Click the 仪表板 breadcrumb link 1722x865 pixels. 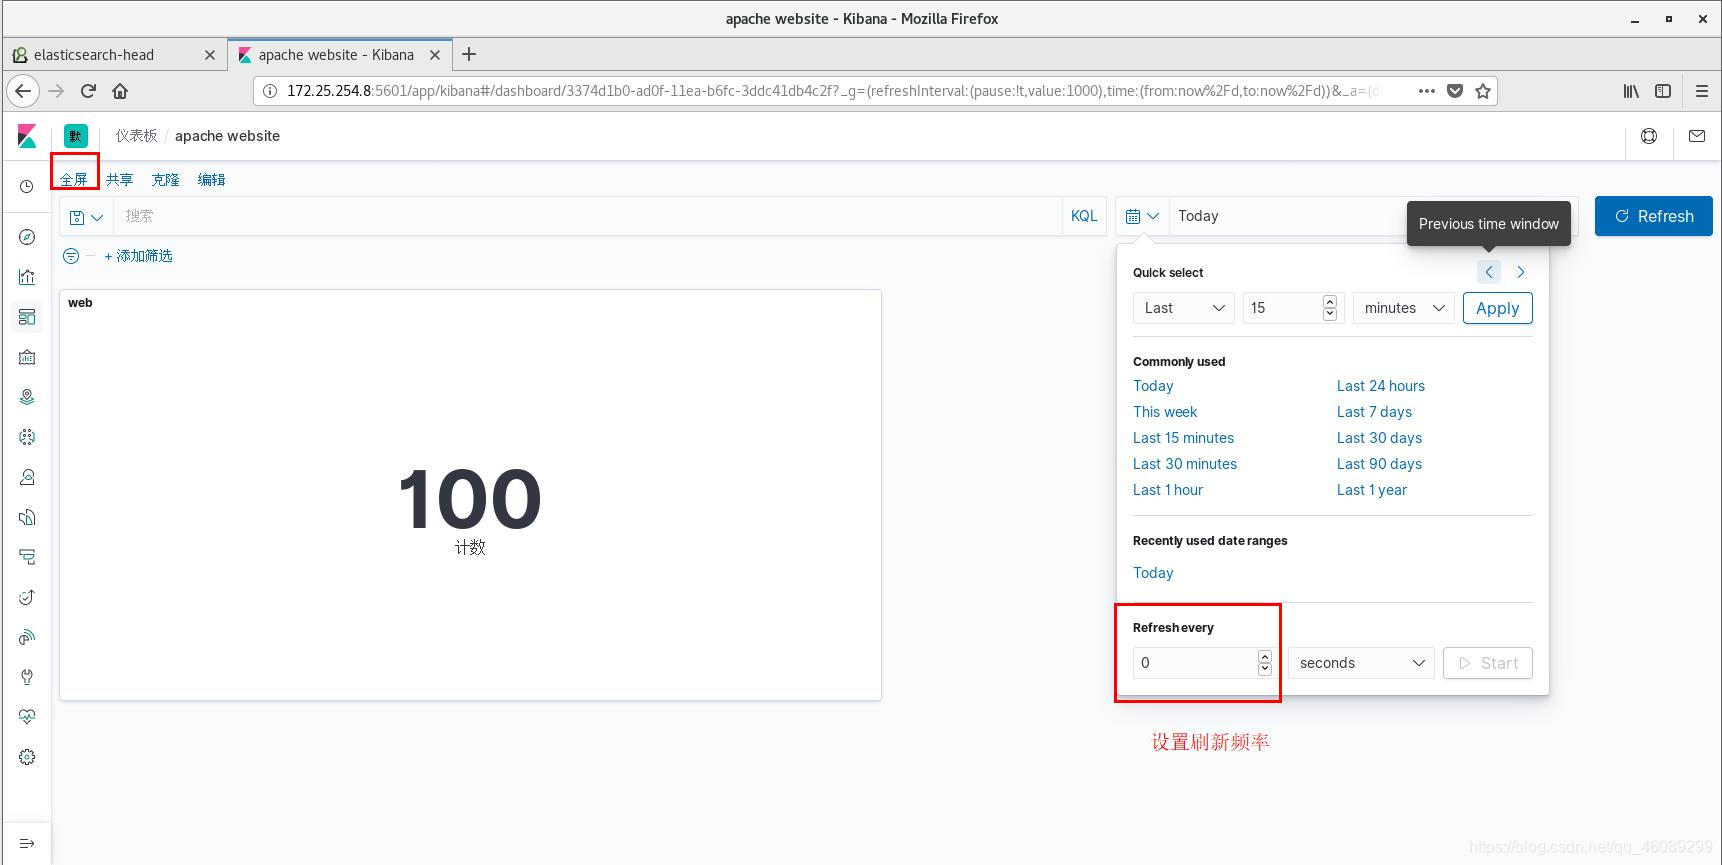pos(136,136)
